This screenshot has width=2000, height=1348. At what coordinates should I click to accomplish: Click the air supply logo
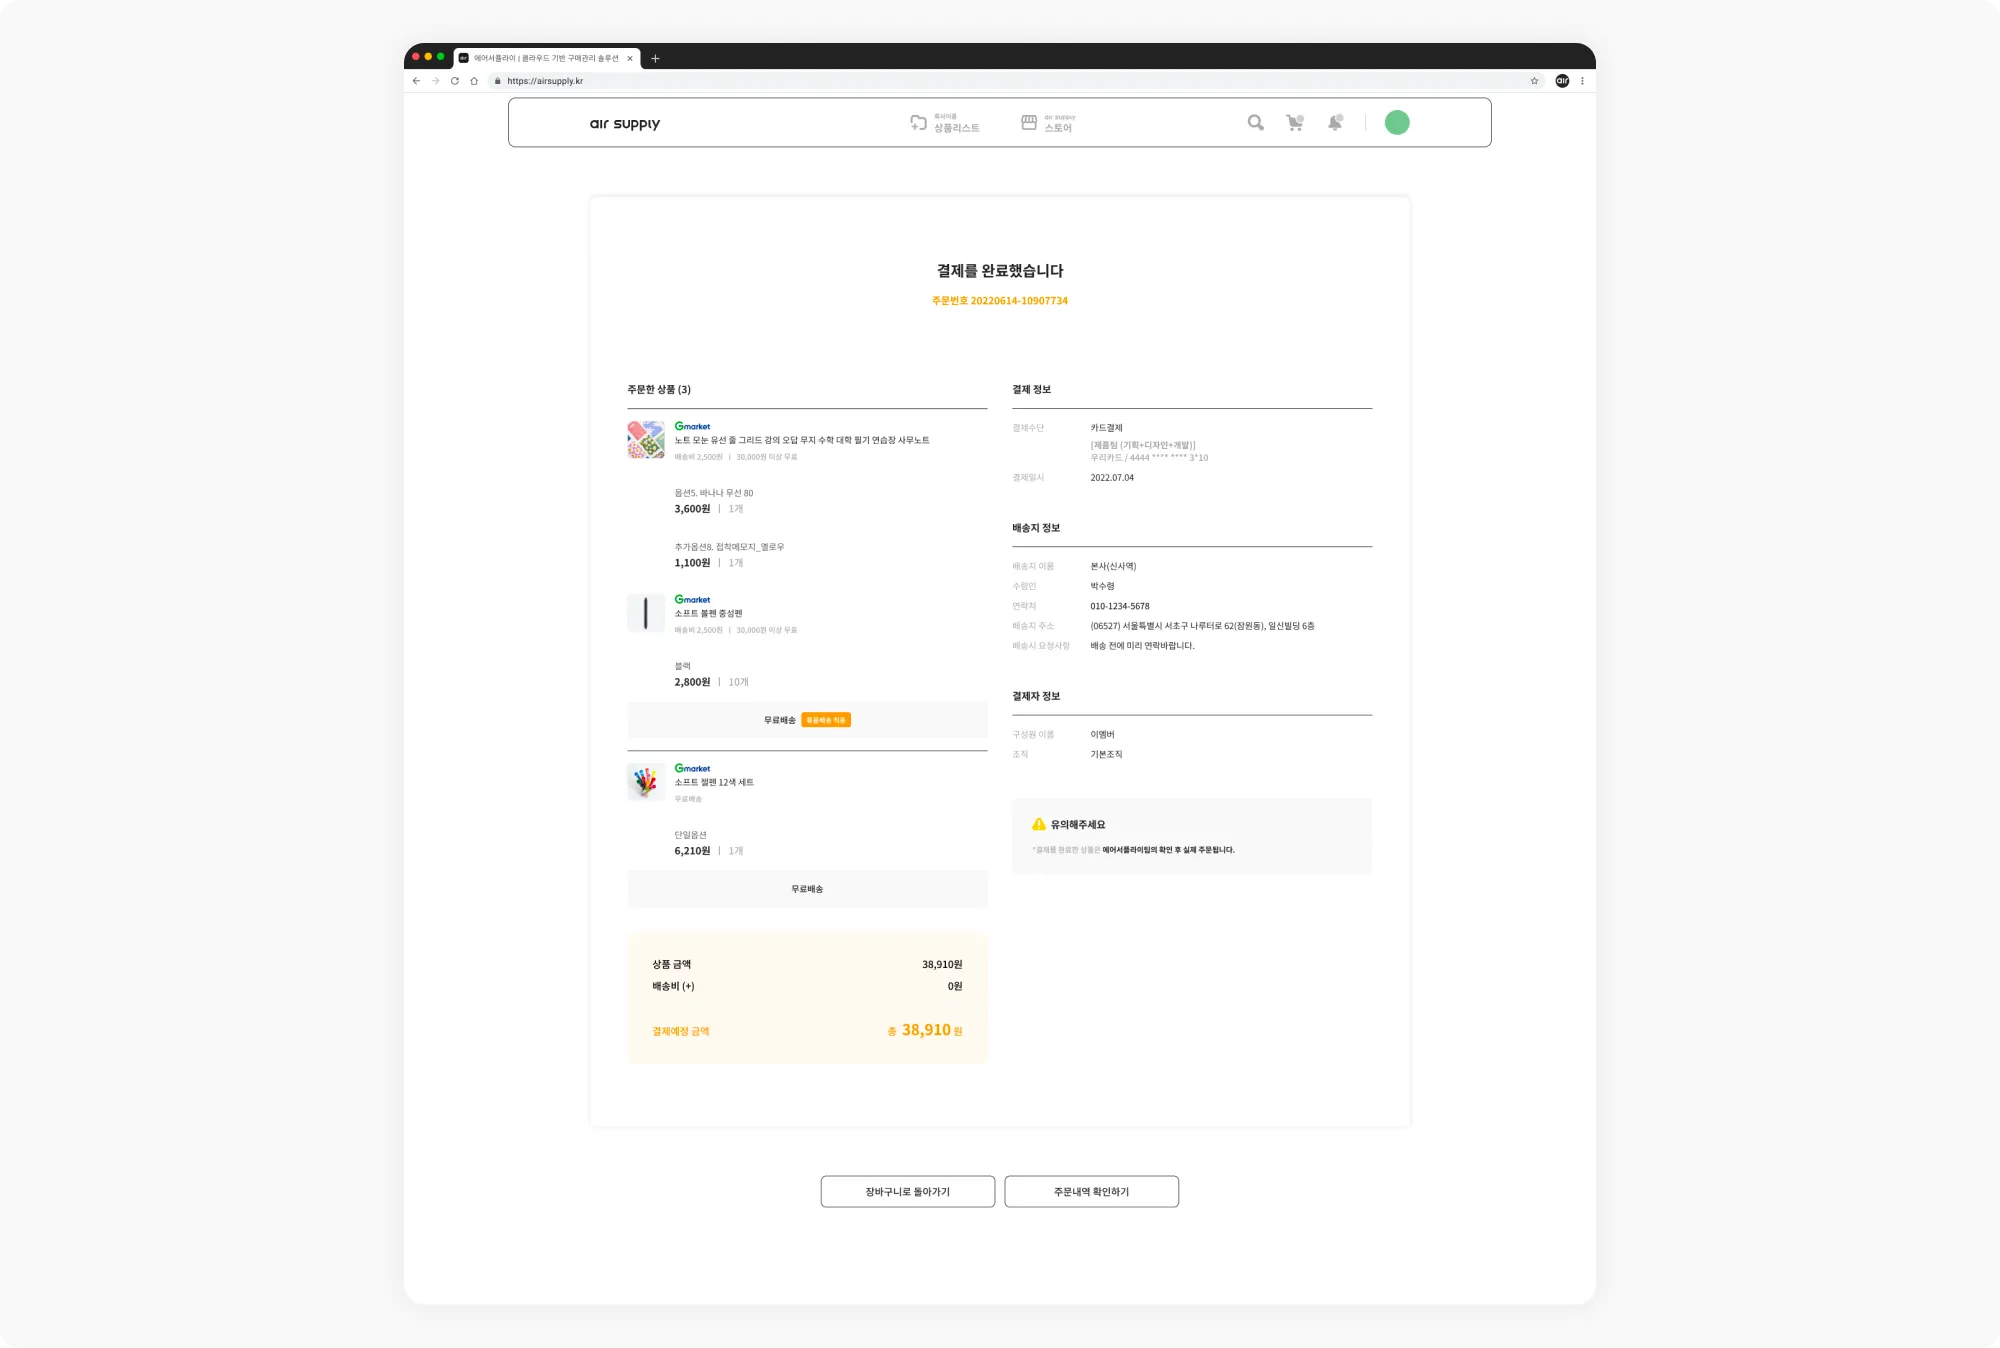pos(625,124)
